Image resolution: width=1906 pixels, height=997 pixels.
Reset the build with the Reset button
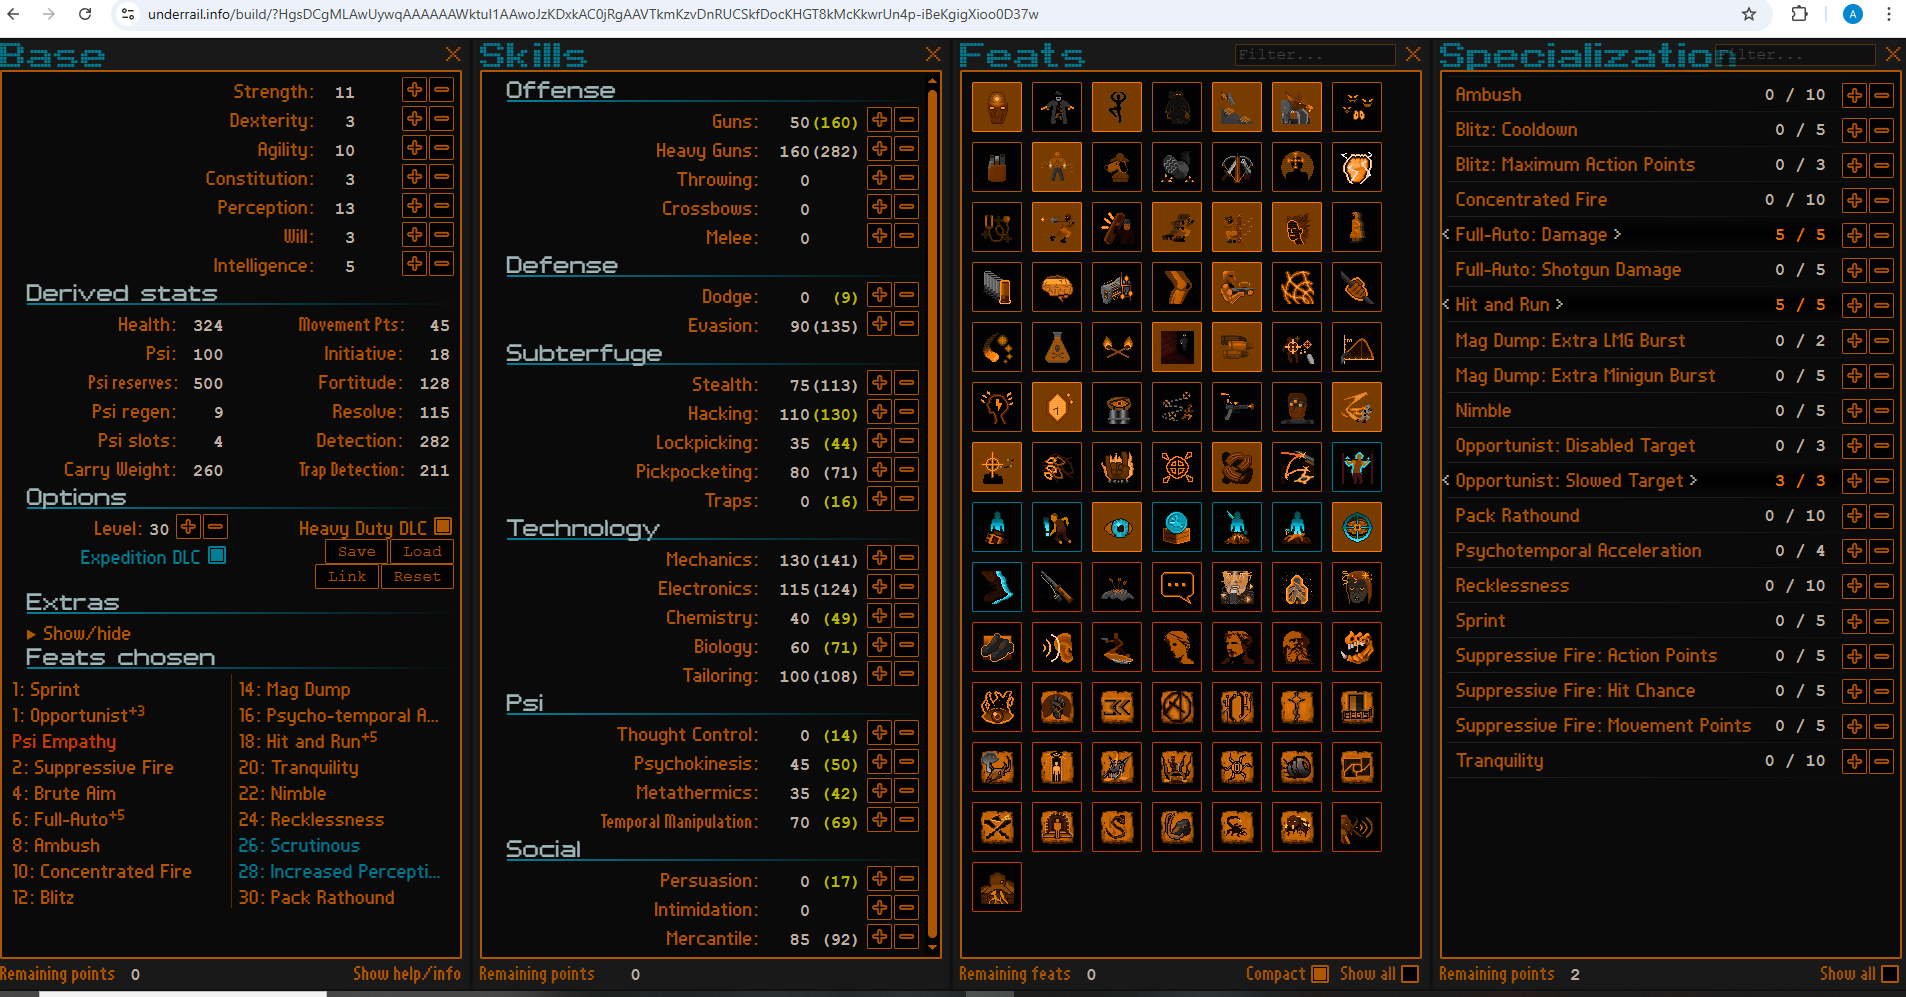point(417,576)
